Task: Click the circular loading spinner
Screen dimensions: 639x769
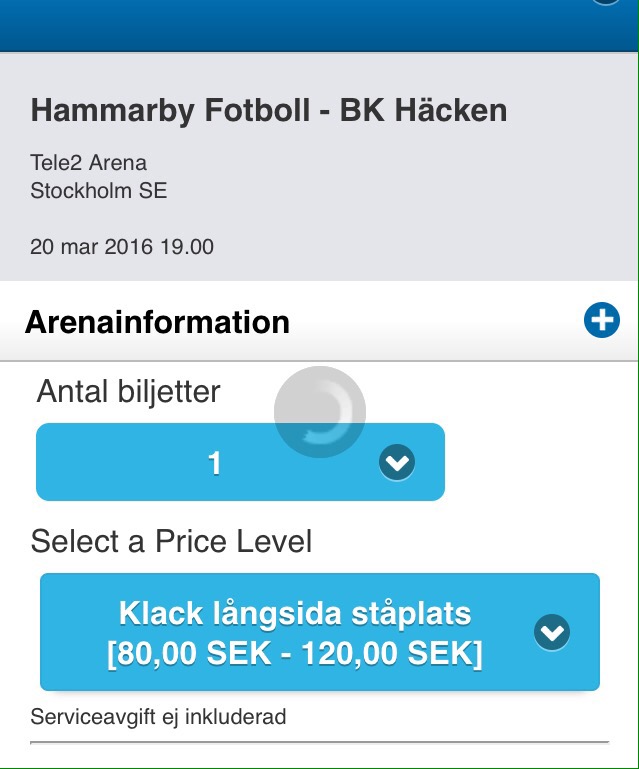Action: click(x=320, y=412)
